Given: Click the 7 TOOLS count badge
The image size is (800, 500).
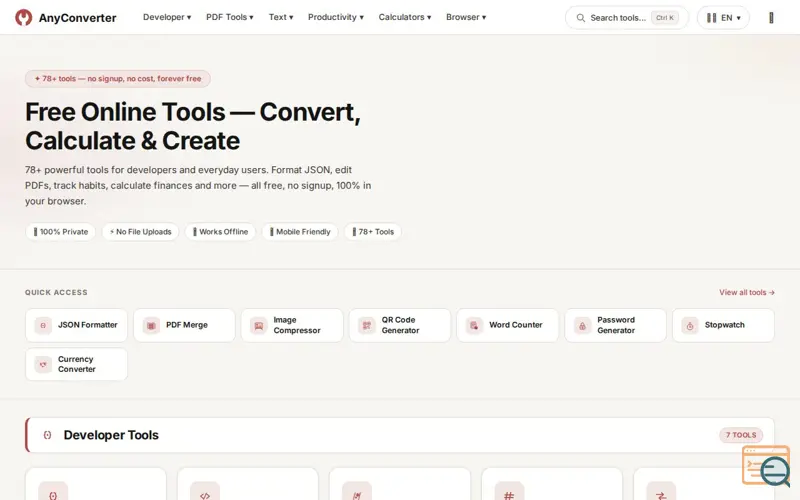Looking at the screenshot, I should (741, 435).
